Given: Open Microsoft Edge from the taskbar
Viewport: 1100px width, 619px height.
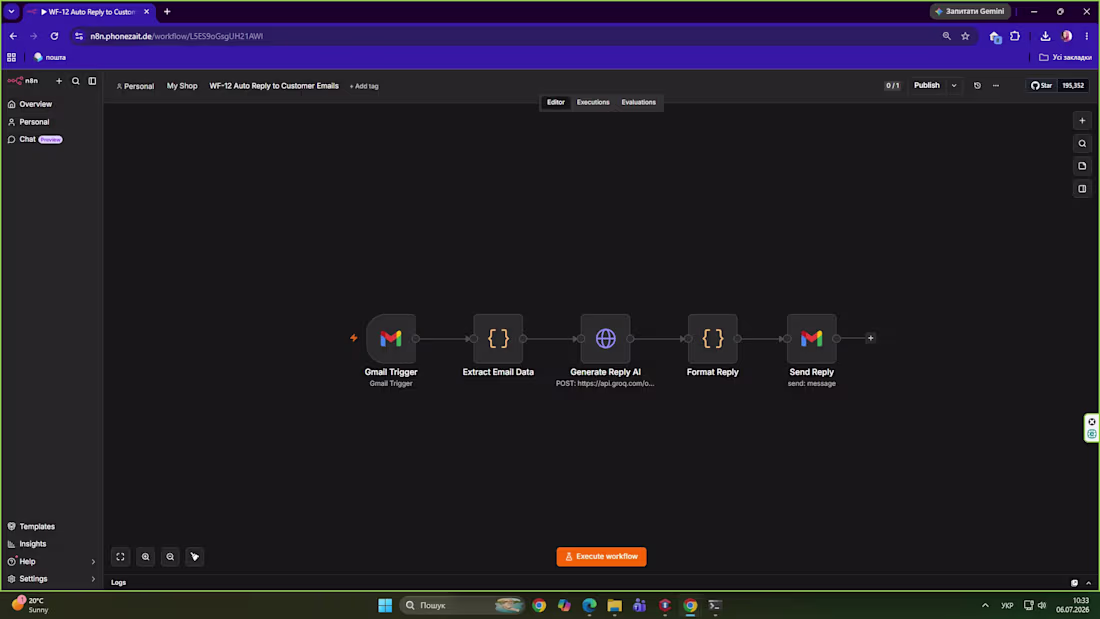Looking at the screenshot, I should pos(589,605).
